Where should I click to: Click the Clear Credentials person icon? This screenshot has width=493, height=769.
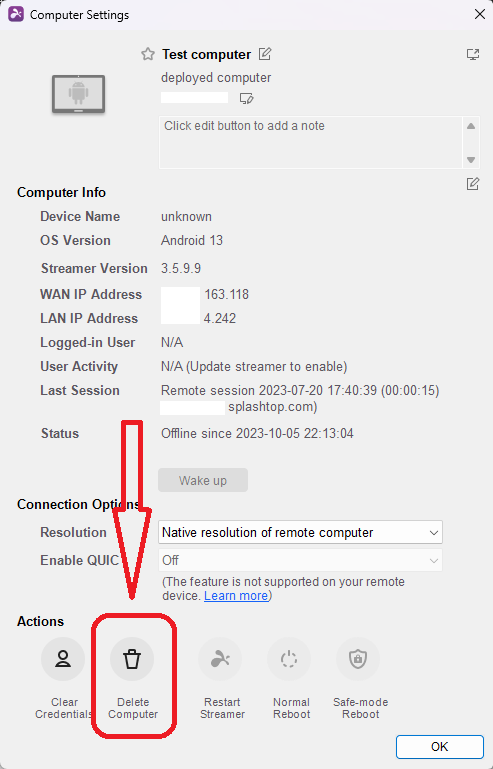point(63,659)
